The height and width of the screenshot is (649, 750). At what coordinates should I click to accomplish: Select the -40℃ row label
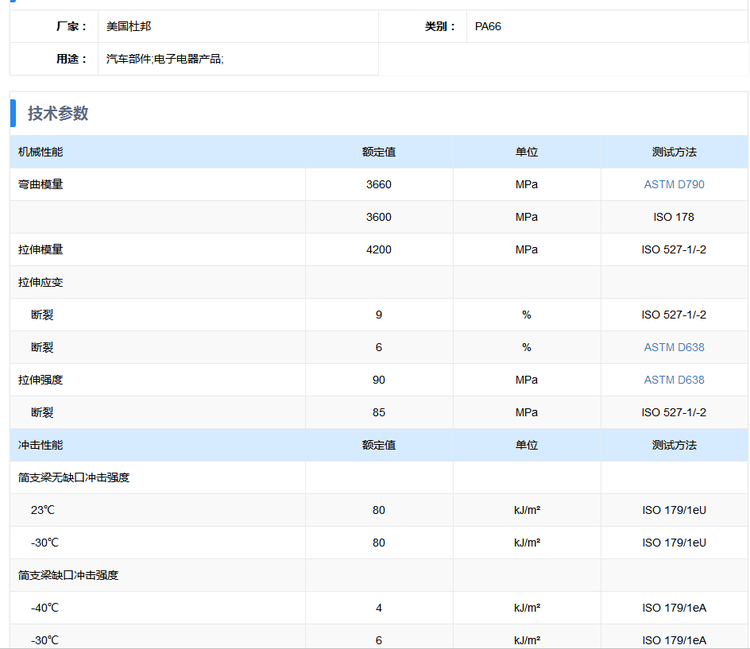45,608
